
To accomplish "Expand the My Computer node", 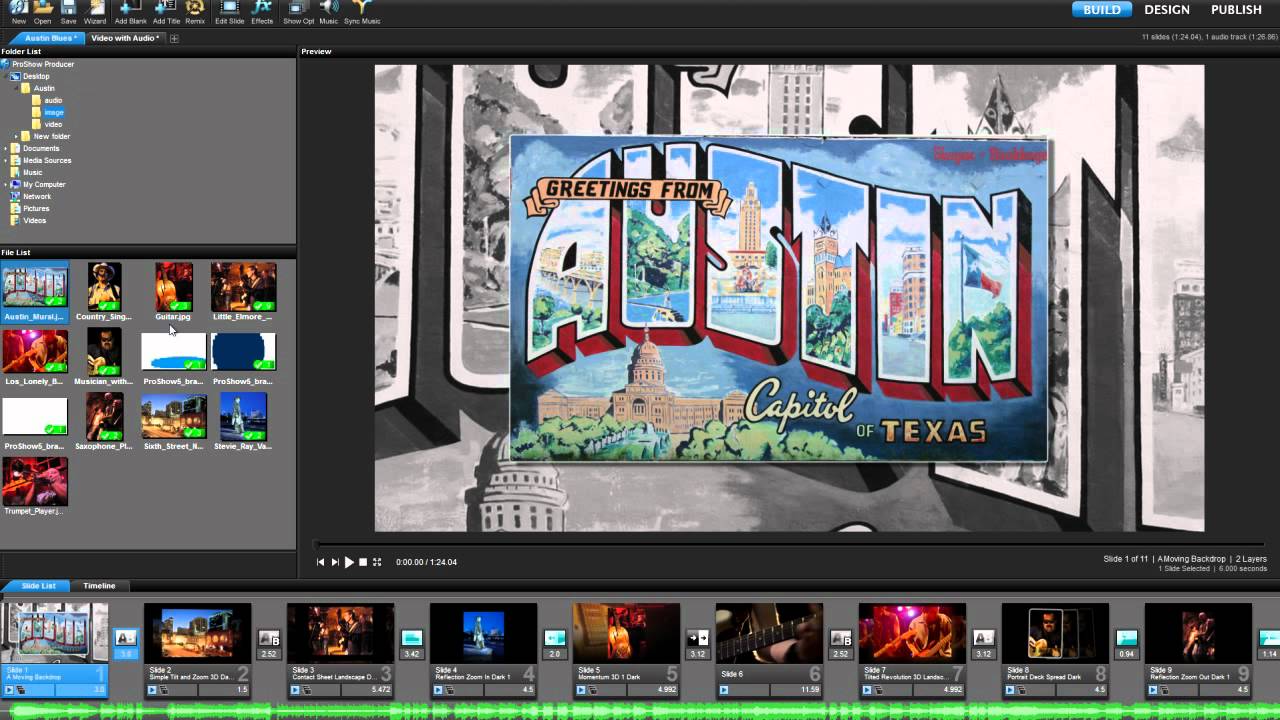I will tap(6, 184).
